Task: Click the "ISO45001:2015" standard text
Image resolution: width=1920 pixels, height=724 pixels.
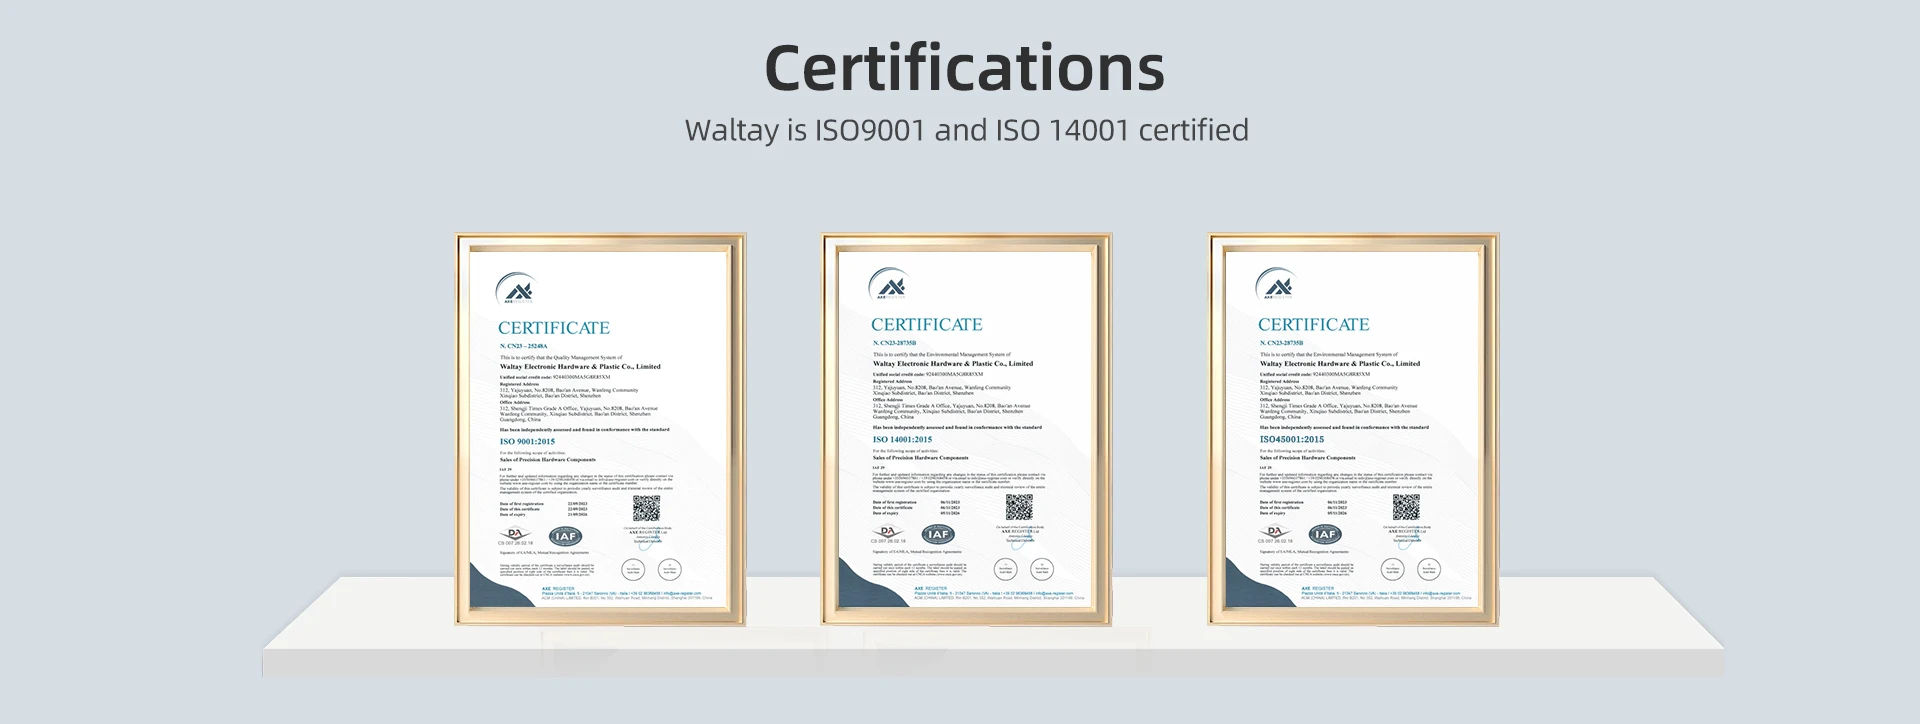Action: tap(1291, 439)
